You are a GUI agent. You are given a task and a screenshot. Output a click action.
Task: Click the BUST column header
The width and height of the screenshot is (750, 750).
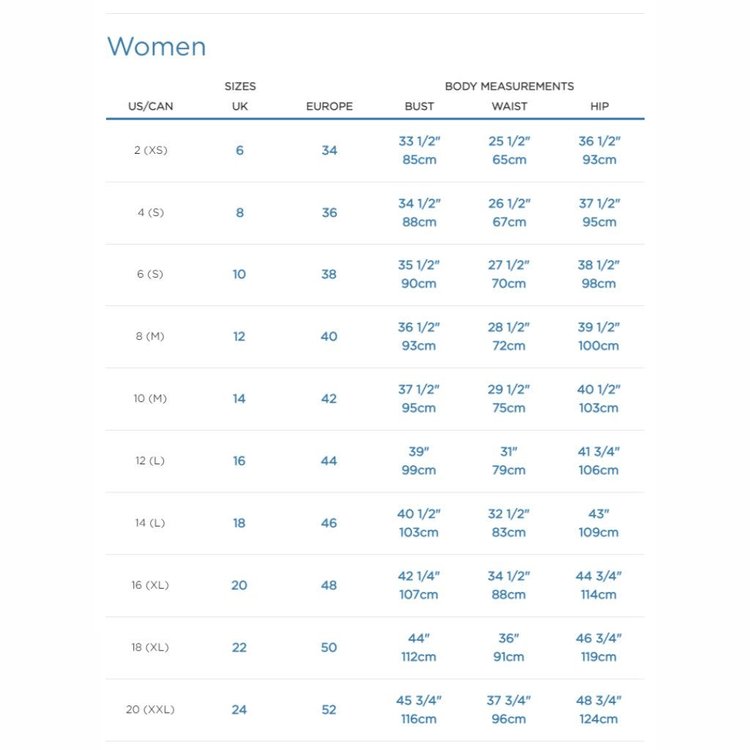419,107
